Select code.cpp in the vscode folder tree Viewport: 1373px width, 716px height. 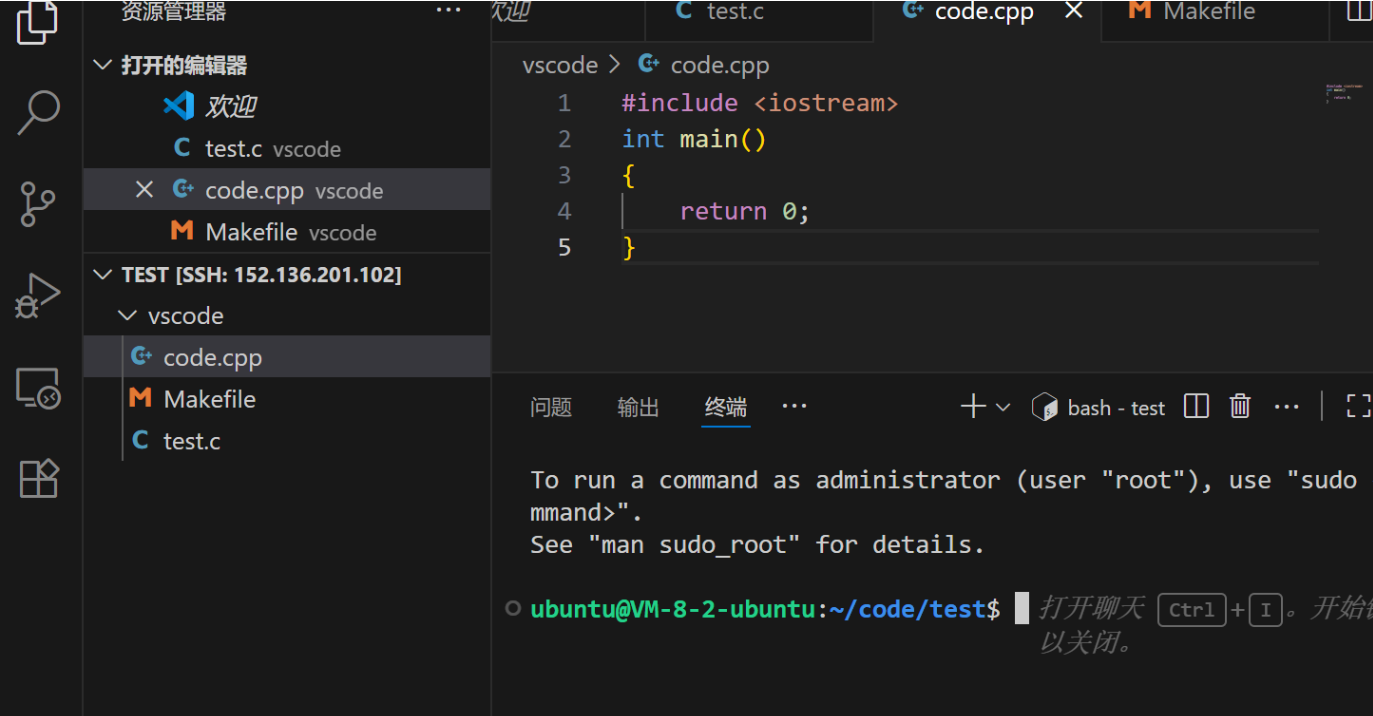tap(287, 357)
